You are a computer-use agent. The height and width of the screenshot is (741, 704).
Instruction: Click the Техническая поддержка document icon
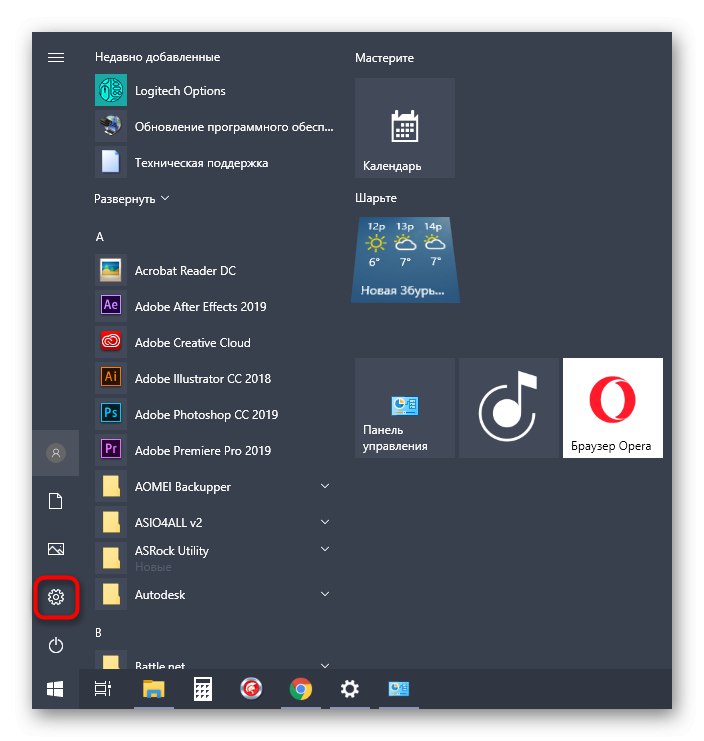111,162
